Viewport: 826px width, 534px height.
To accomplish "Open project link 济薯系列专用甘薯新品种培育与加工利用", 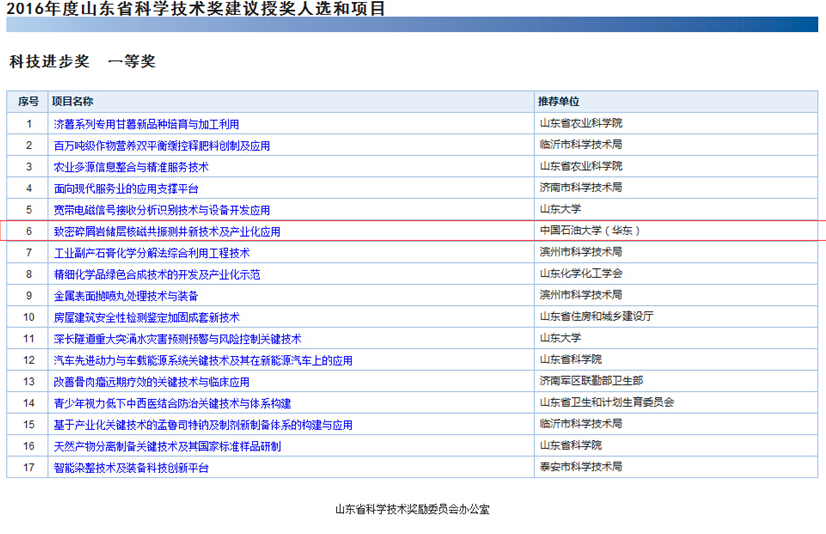I will click(x=146, y=124).
